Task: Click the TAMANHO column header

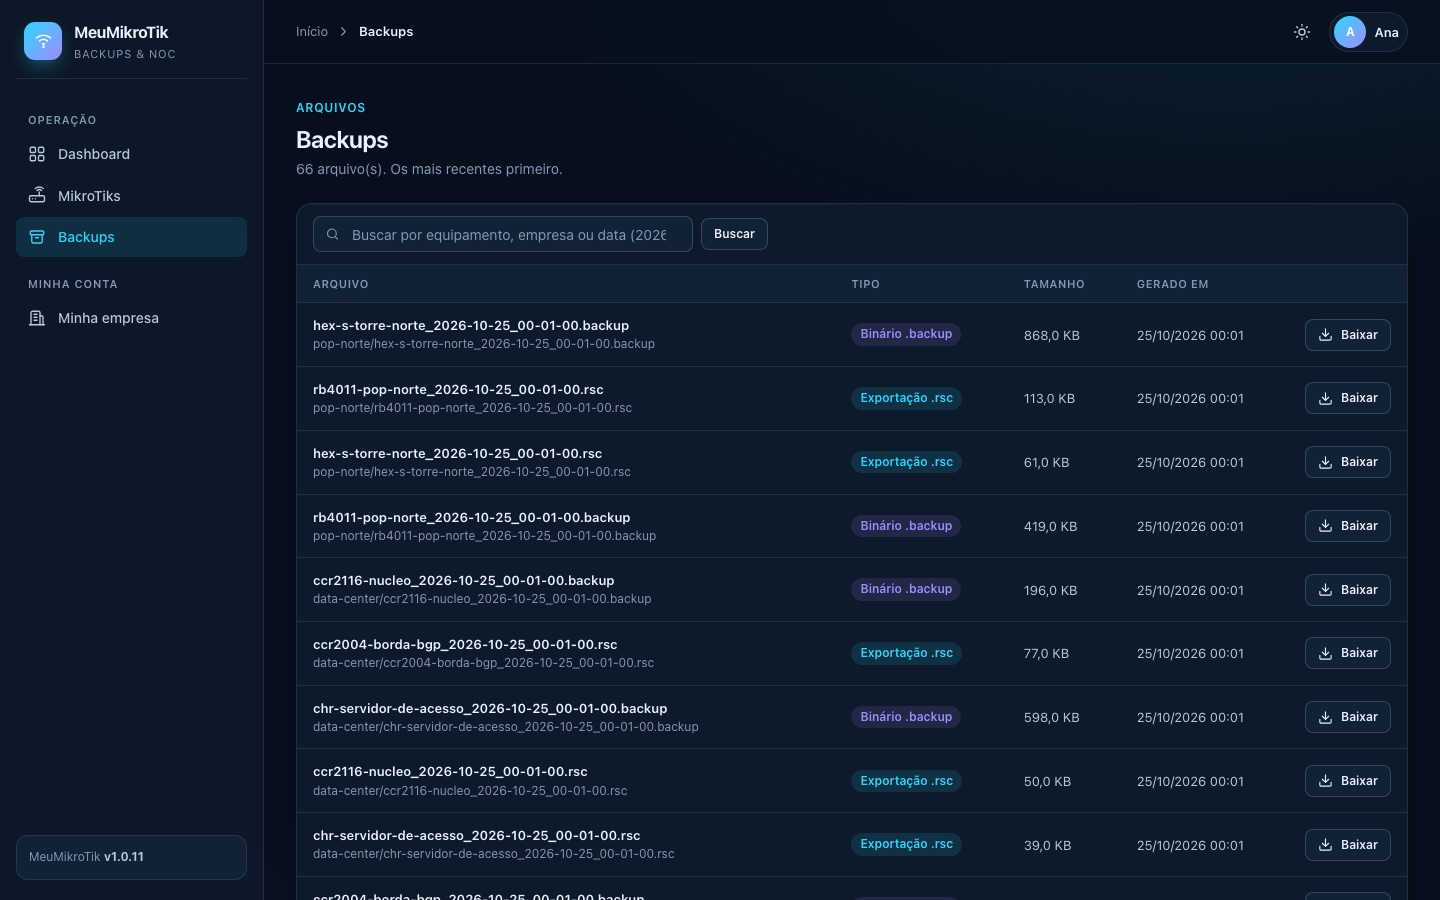Action: point(1054,284)
